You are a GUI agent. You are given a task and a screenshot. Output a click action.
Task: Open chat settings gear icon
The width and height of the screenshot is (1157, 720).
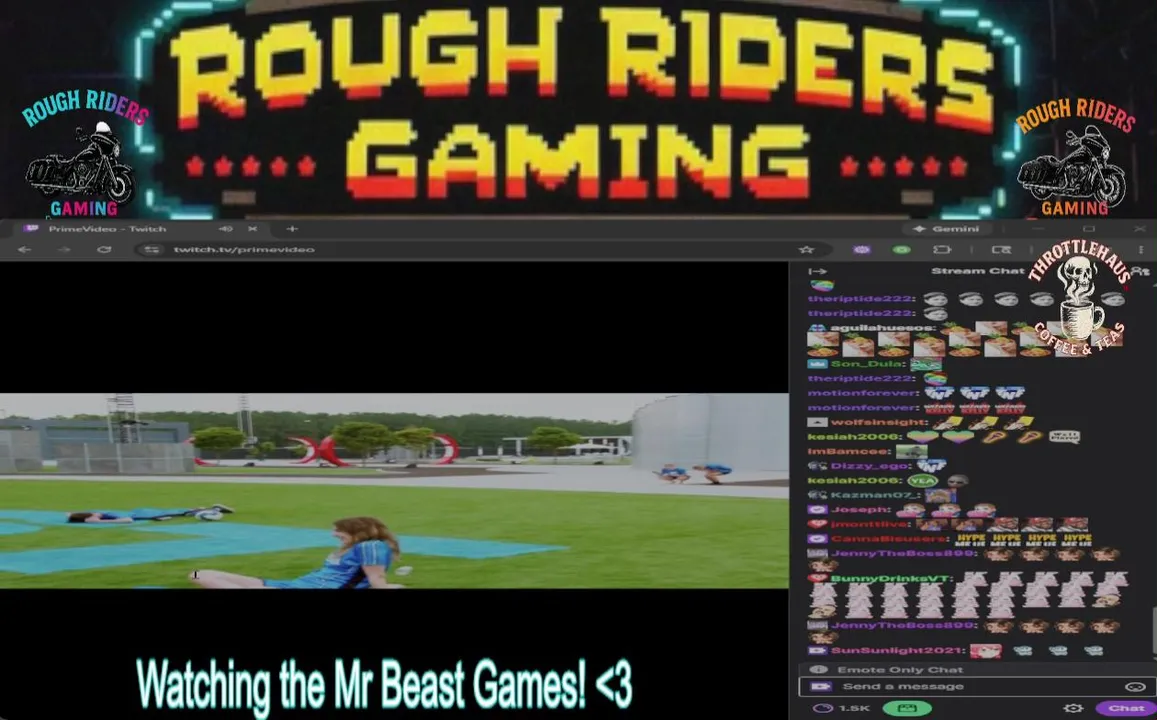pyautogui.click(x=1074, y=708)
